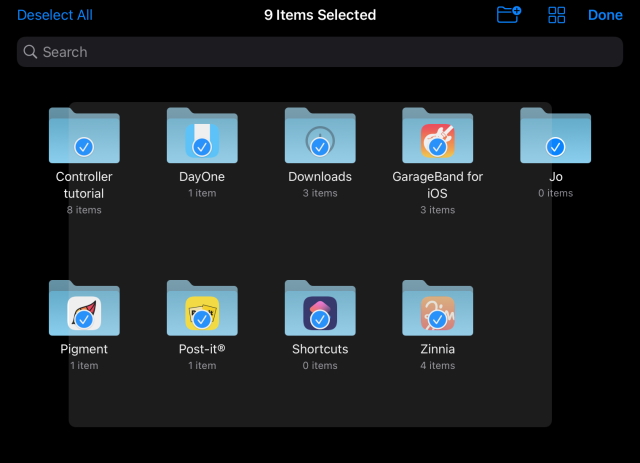Click the "Jo" folder name
This screenshot has width=640, height=463.
[x=556, y=177]
